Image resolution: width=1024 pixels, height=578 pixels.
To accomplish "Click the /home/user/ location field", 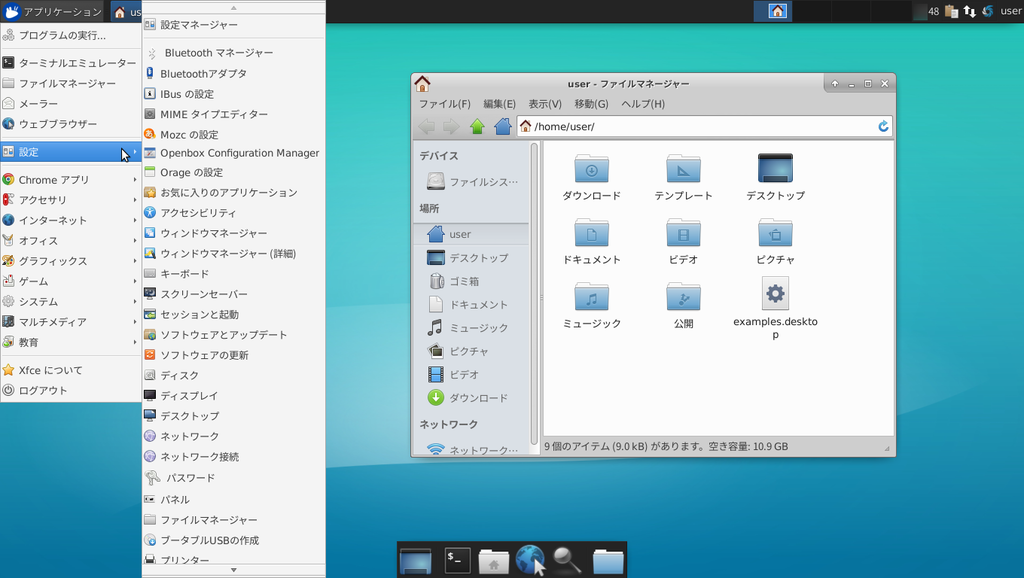I will point(704,126).
